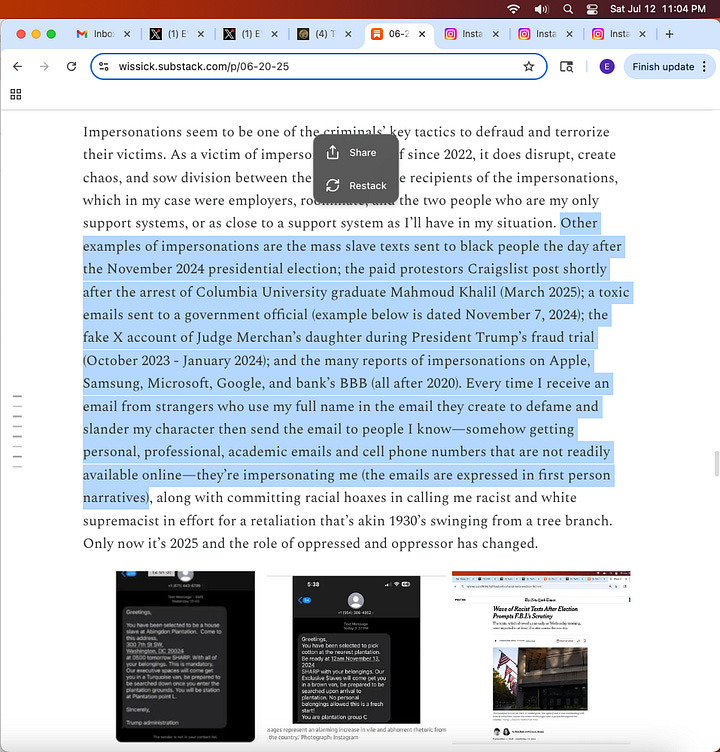The image size is (720, 752).
Task: View site information icon in address bar
Action: click(104, 67)
